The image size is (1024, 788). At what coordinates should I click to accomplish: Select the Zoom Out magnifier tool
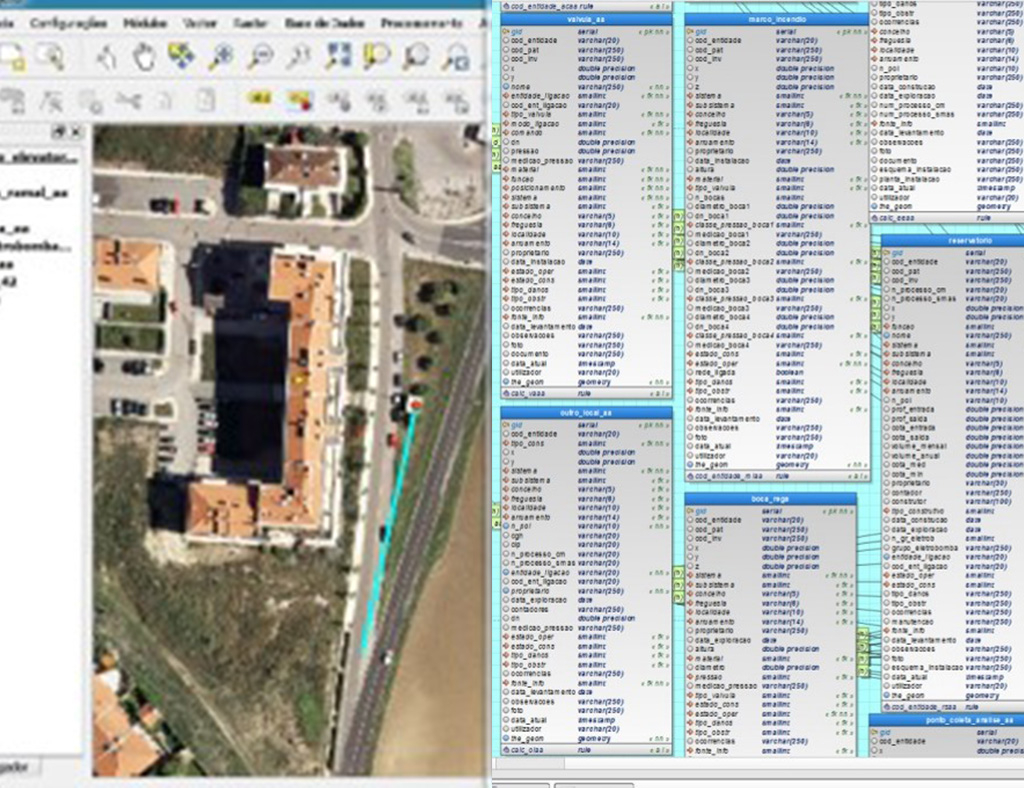point(260,57)
